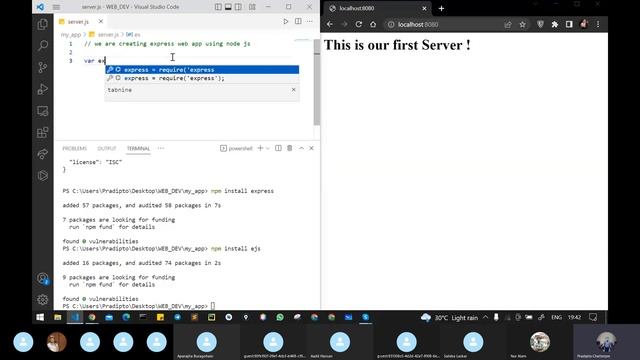Open the Run and Debug view

[42, 89]
